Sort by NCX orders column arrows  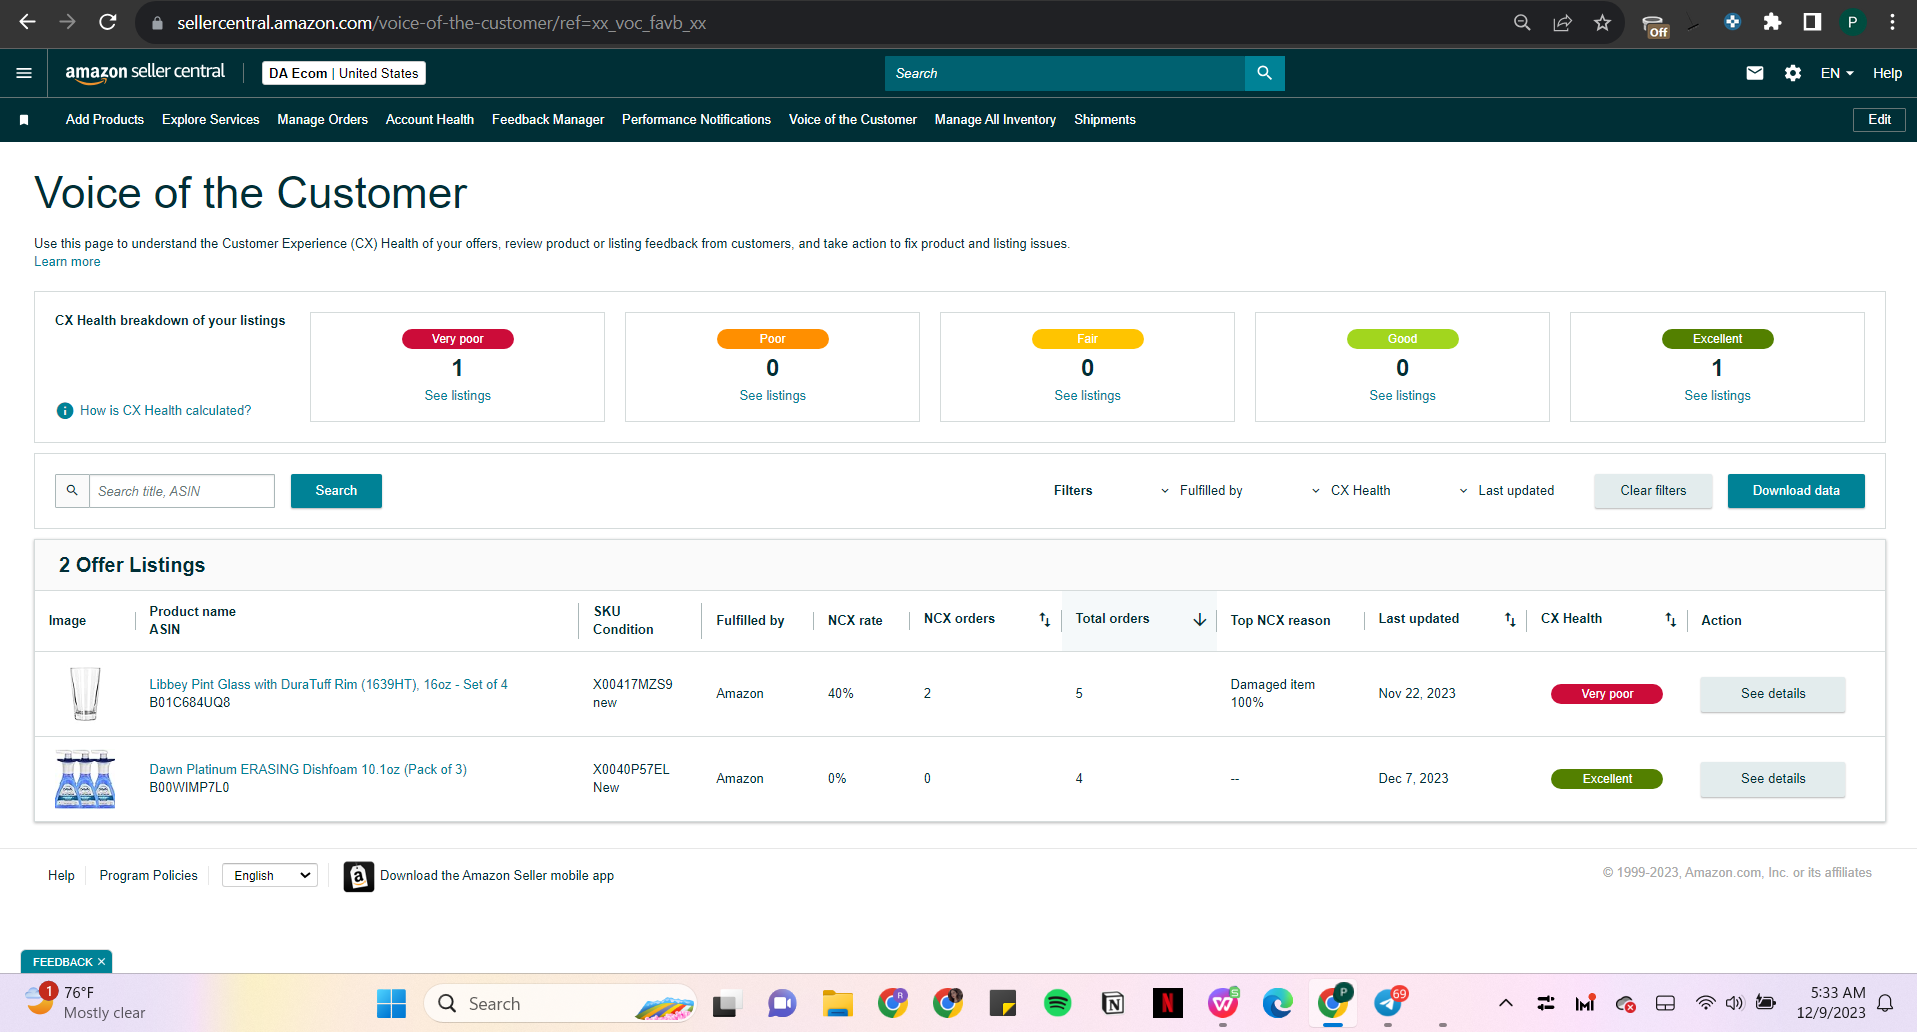tap(1044, 620)
